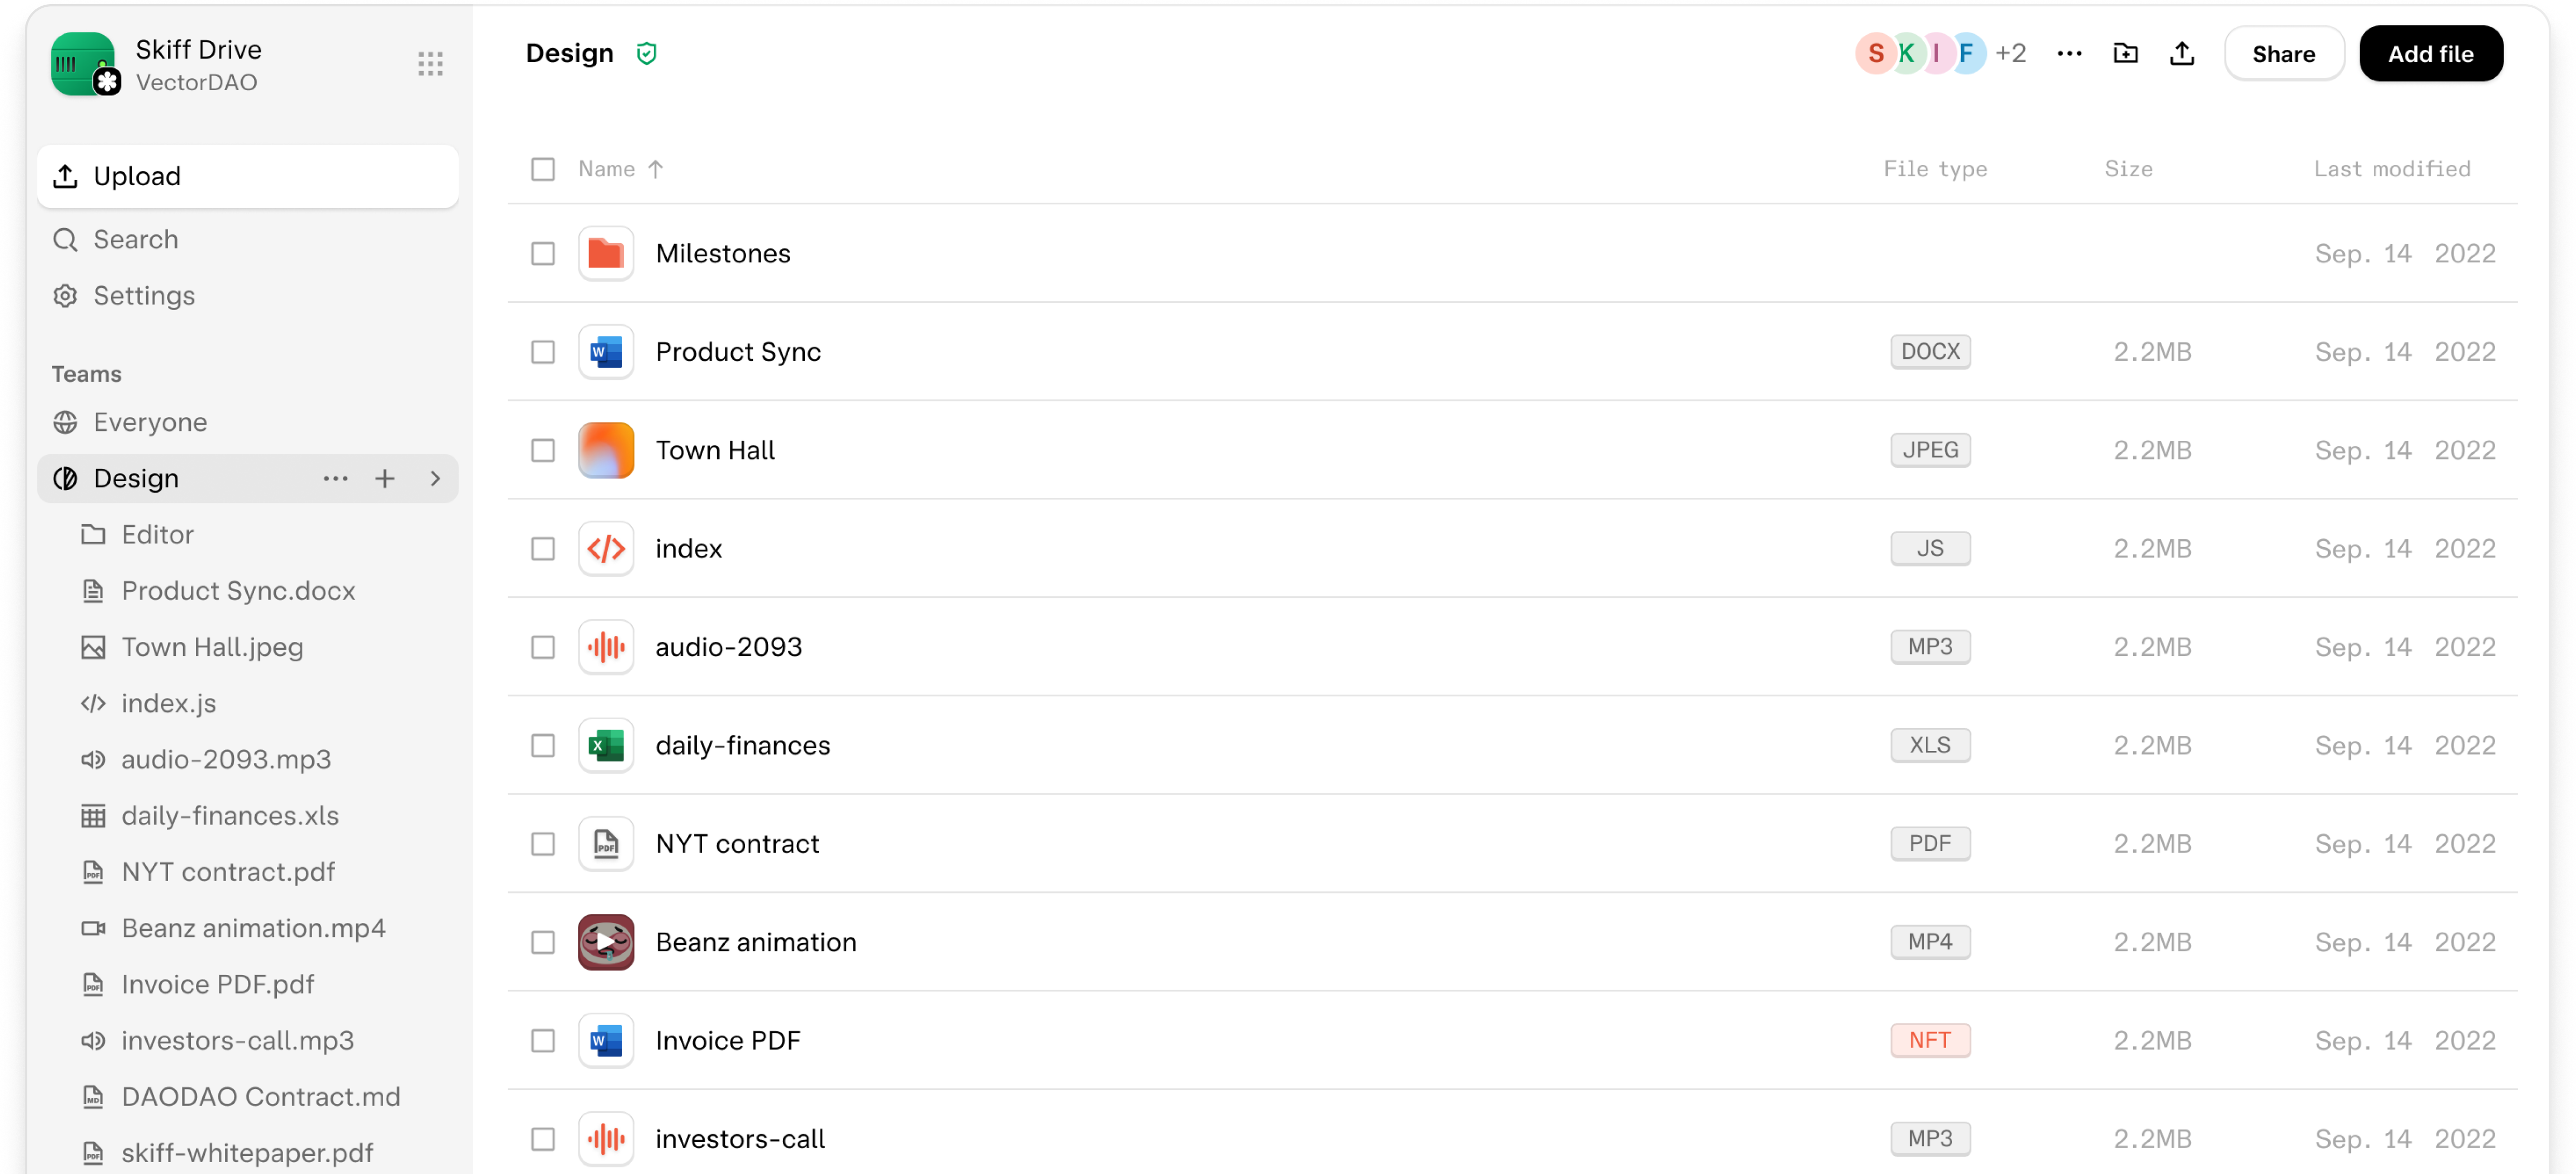Enable the Name column header checkbox
The image size is (2576, 1174).
click(542, 167)
